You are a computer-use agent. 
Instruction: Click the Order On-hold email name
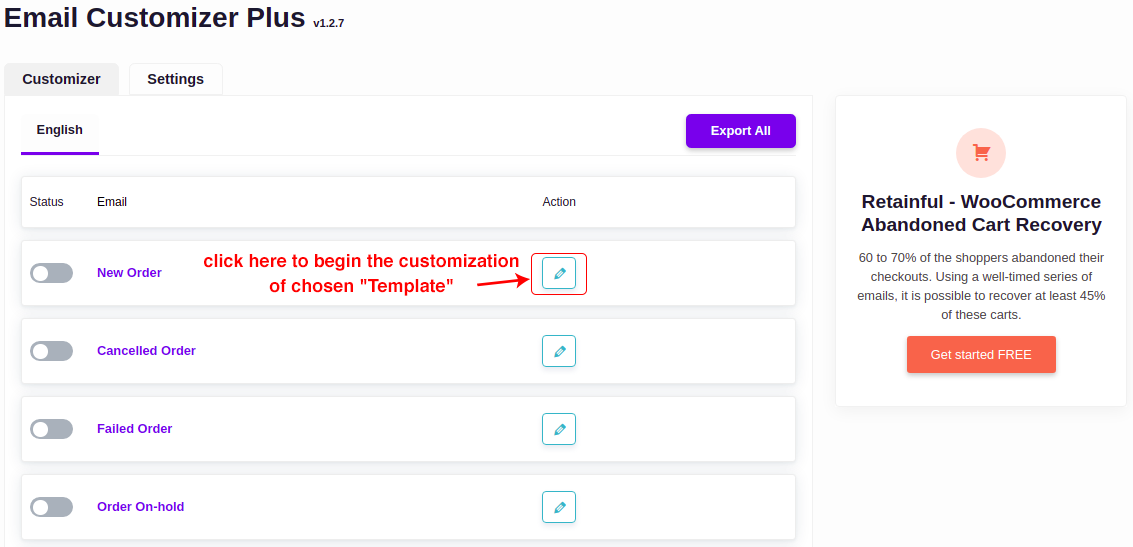[140, 507]
